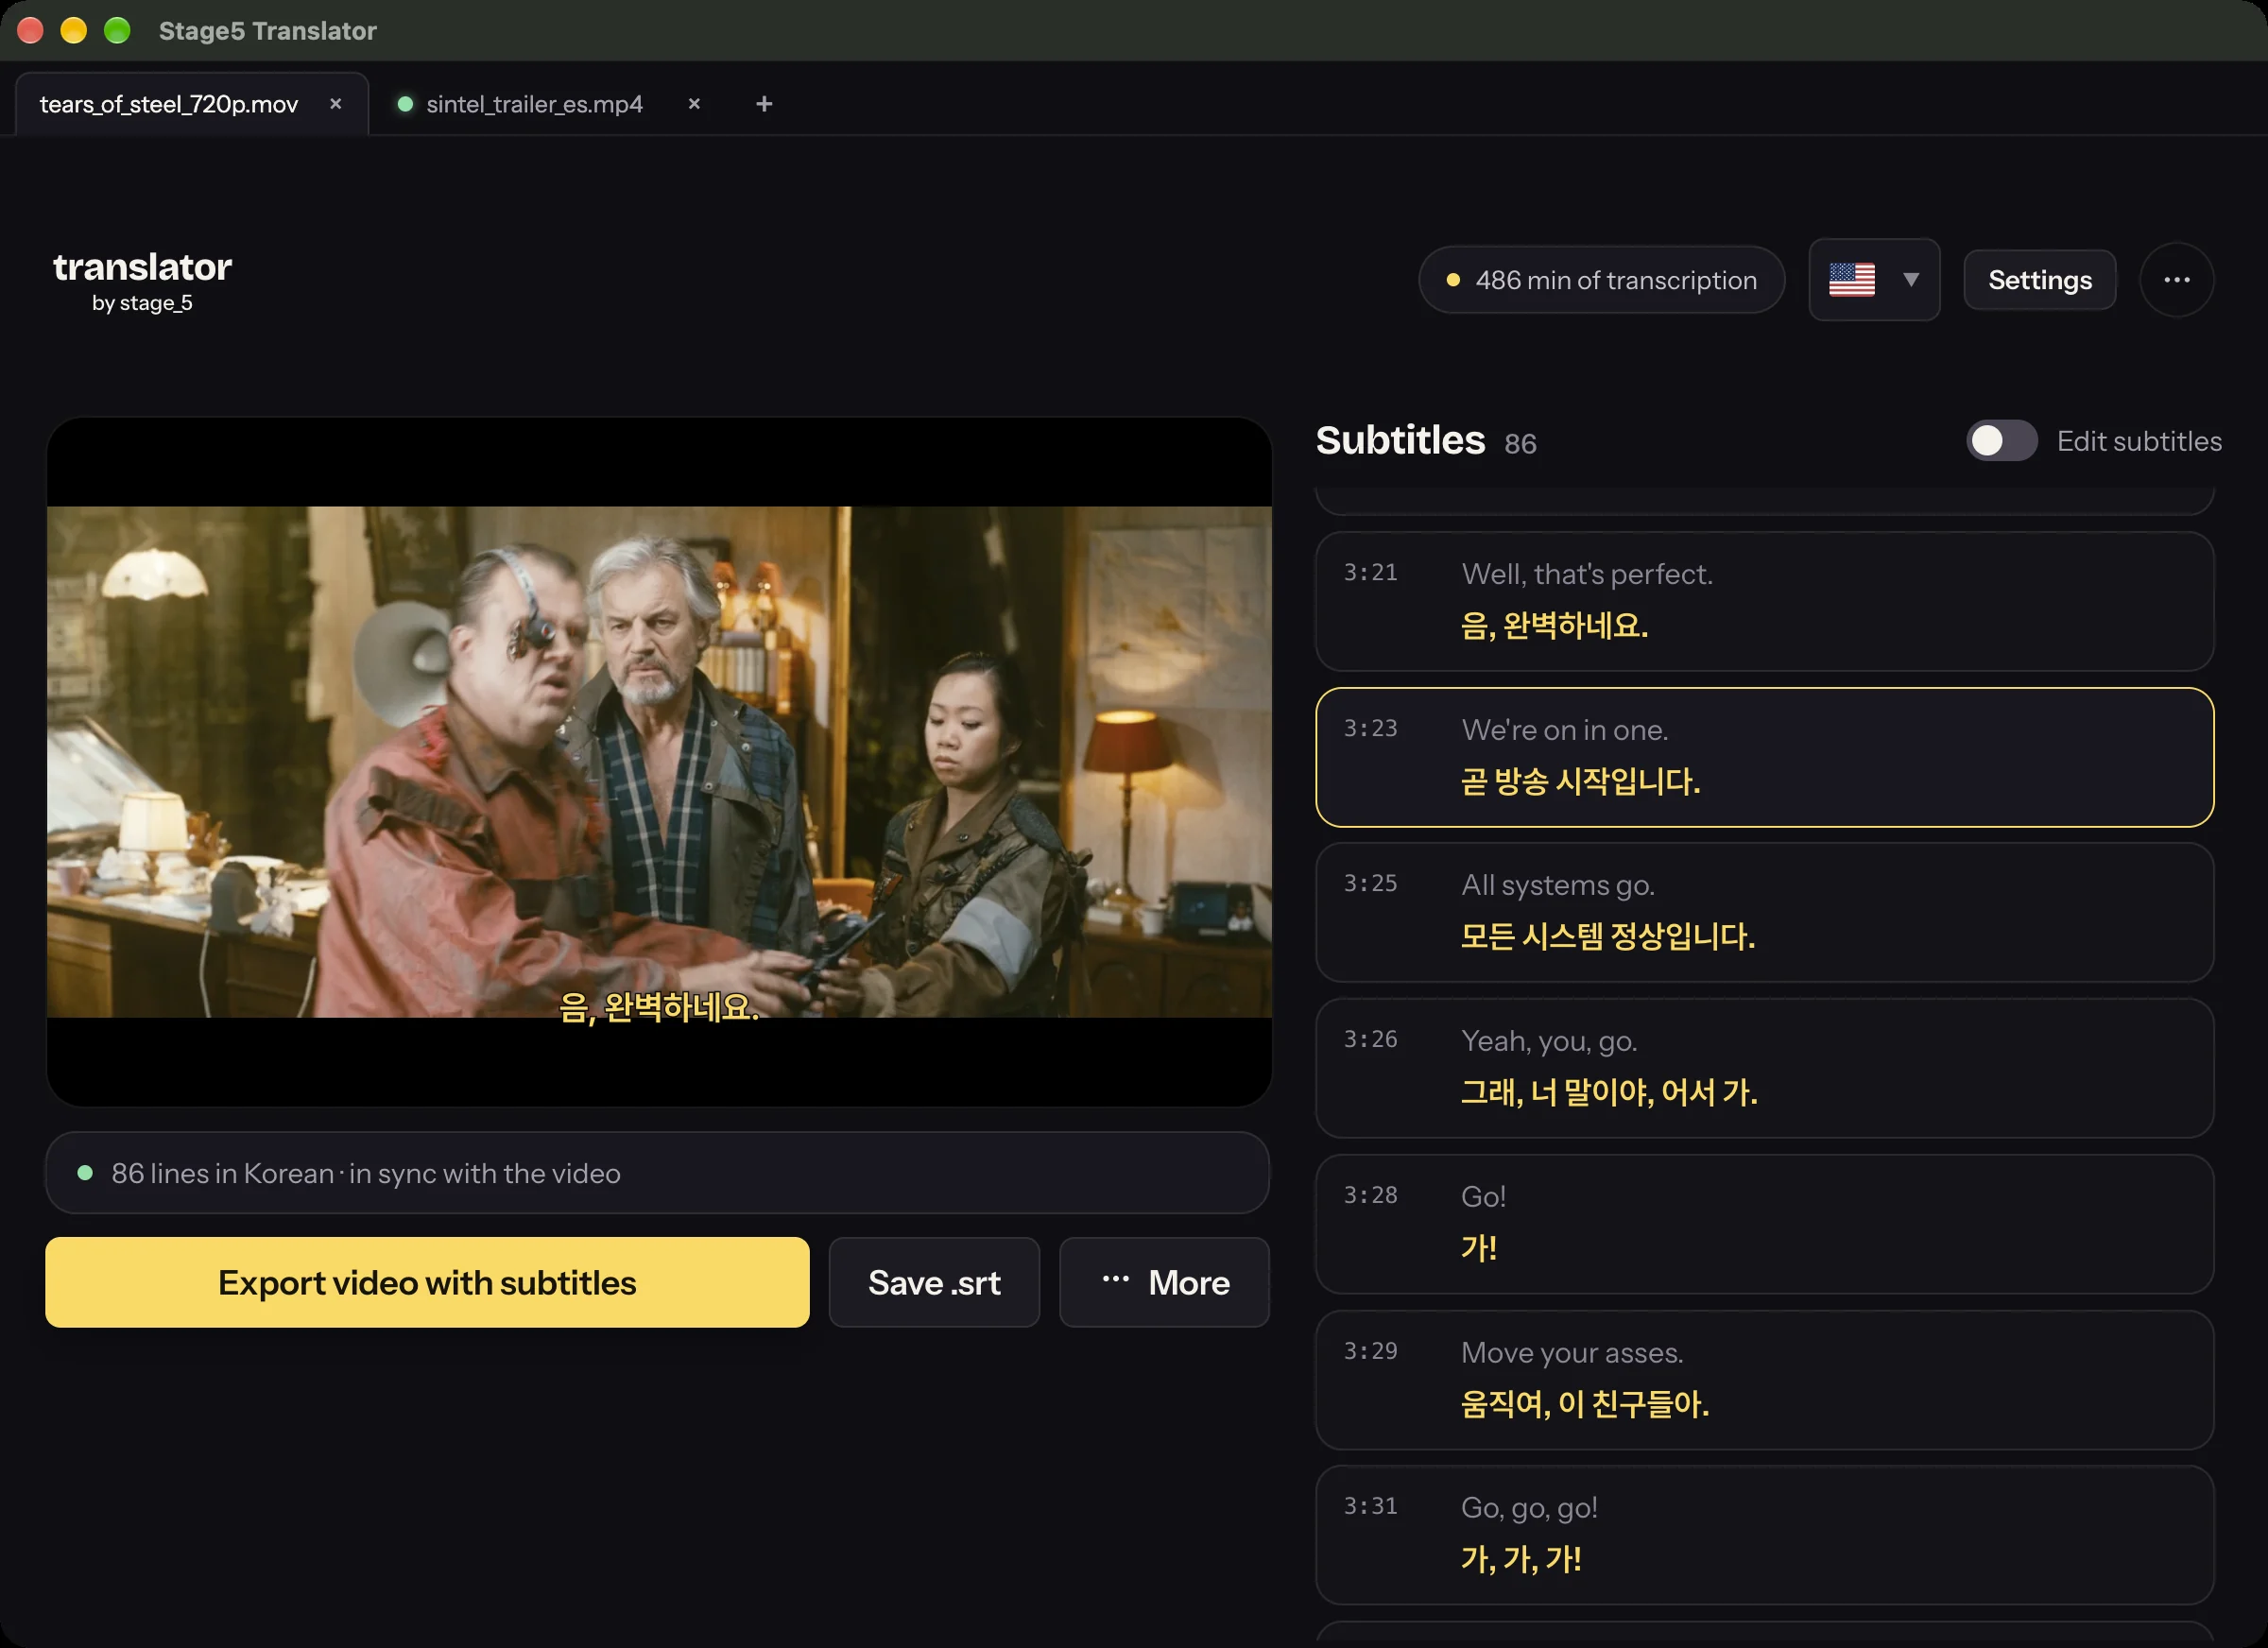Viewport: 2268px width, 1648px height.
Task: Select subtitle at 3:21 'Well, that's perfect.'
Action: tap(1764, 601)
